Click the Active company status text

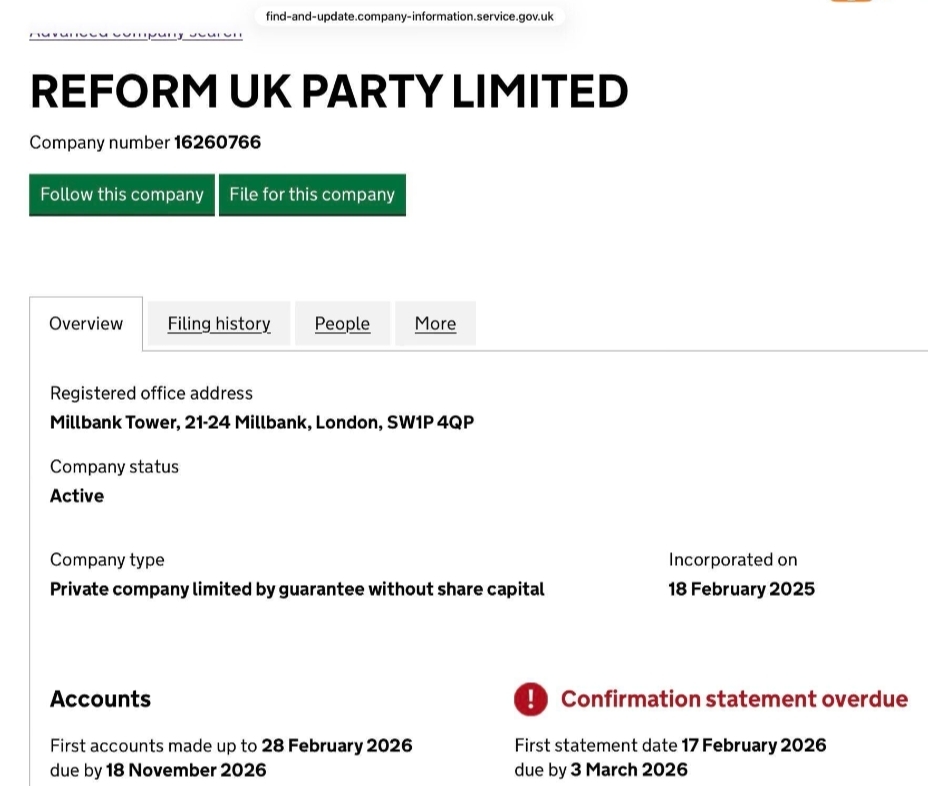pos(77,496)
